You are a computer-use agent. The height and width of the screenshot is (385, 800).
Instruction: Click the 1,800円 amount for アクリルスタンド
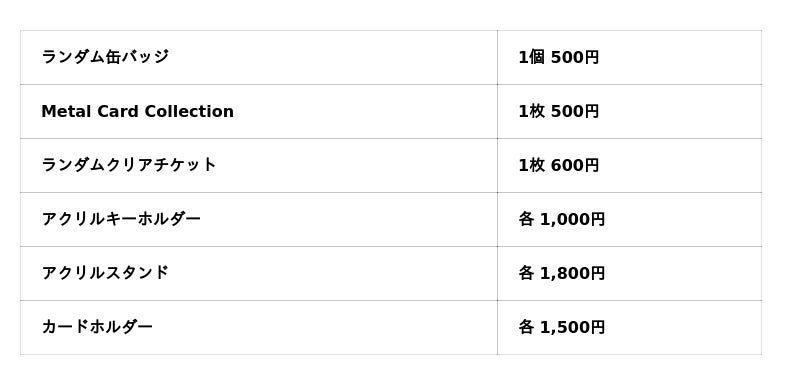click(x=572, y=274)
